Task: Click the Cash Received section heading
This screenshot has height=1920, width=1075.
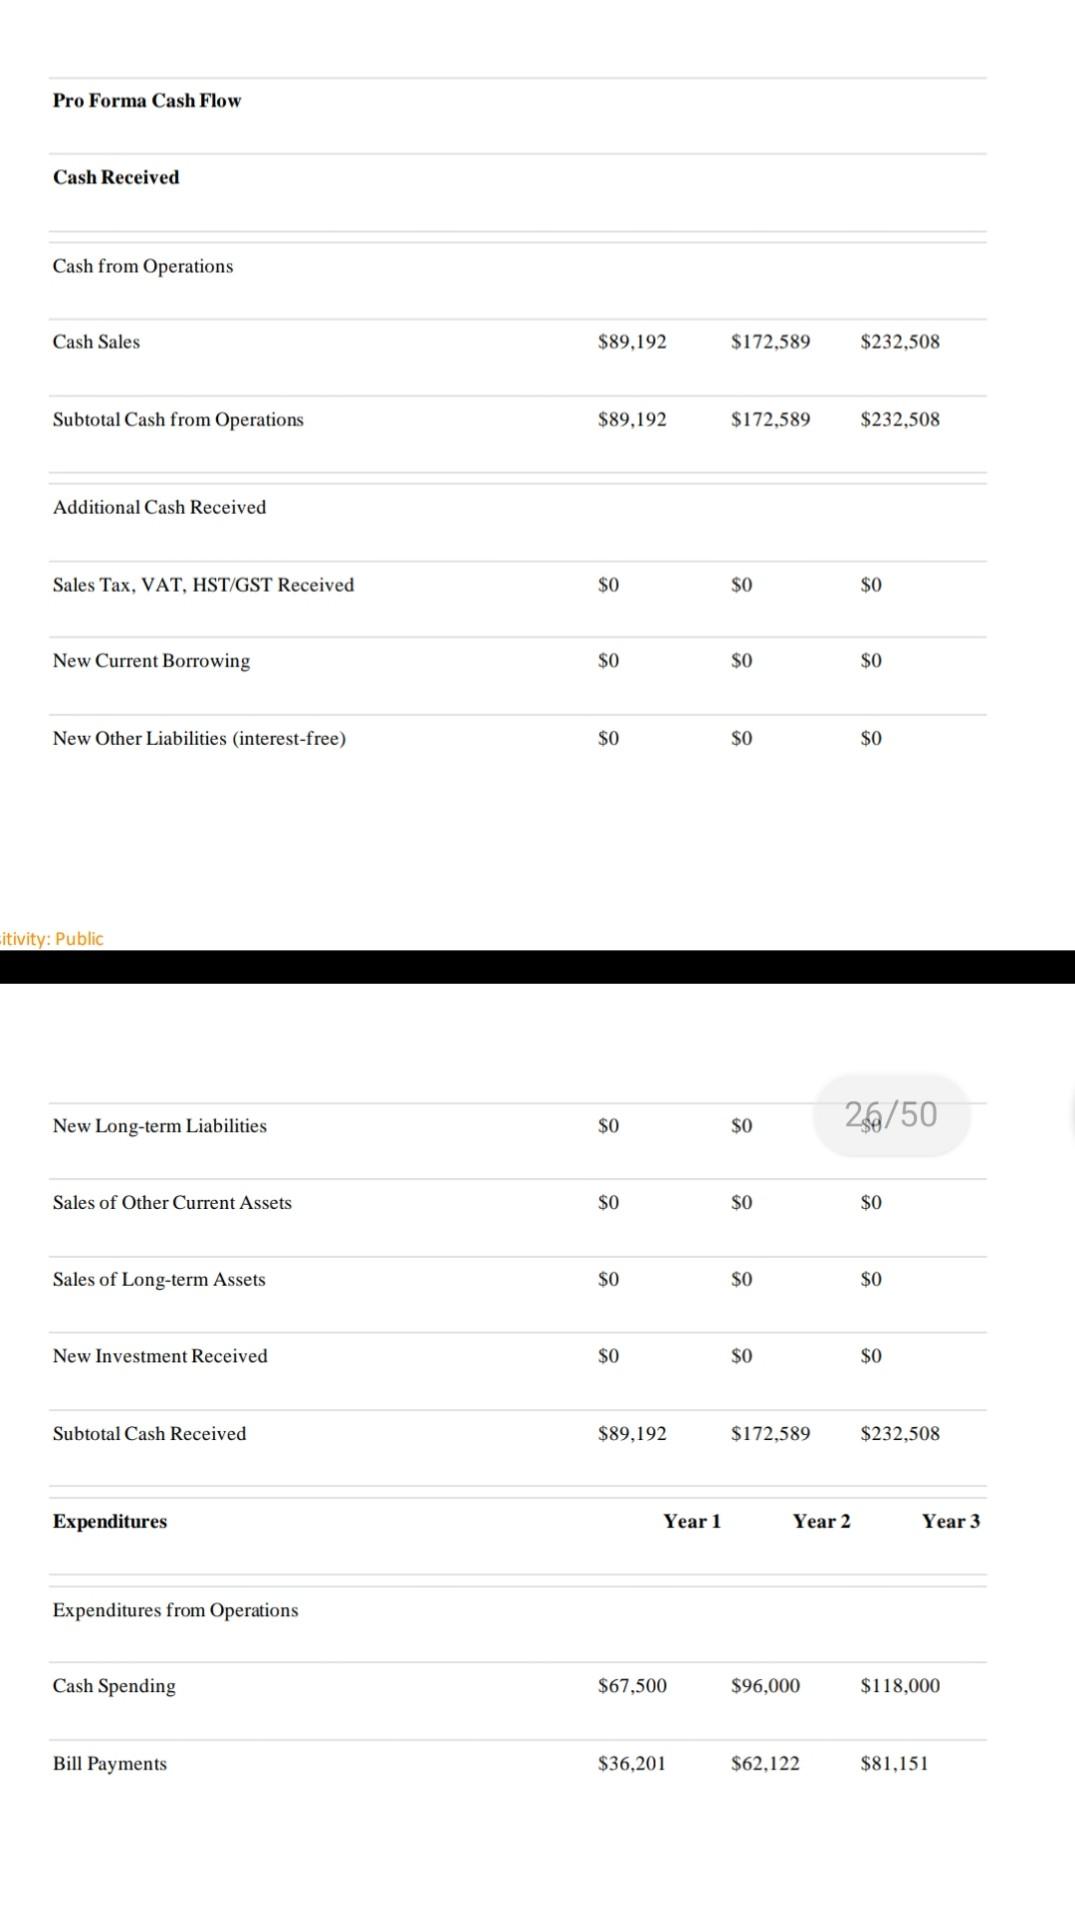Action: coord(116,177)
